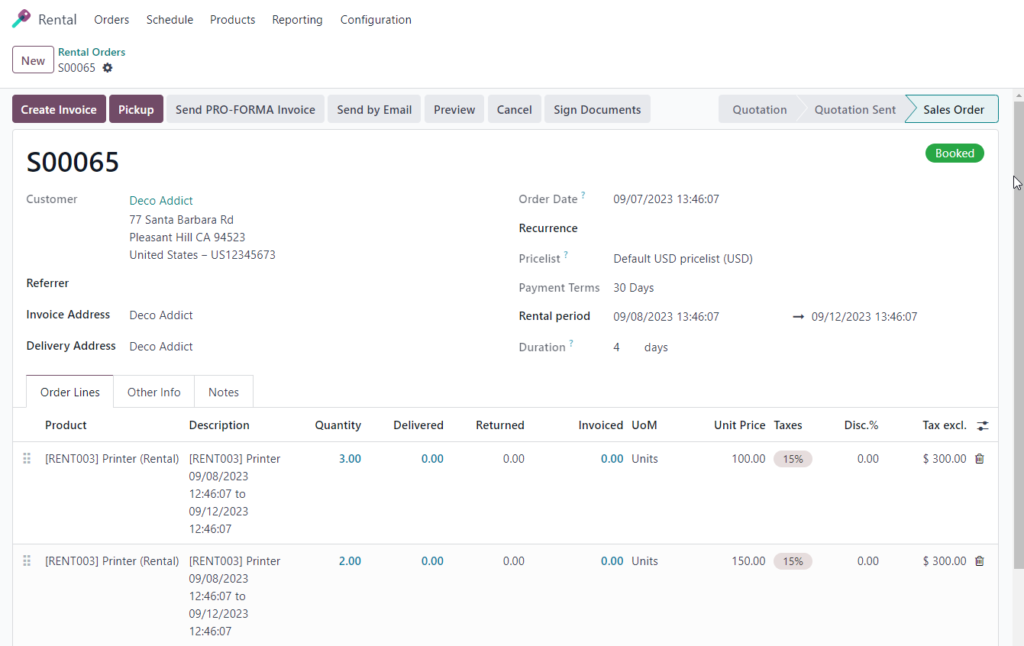Open the Orders menu
Viewport: 1024px width, 646px height.
112,20
